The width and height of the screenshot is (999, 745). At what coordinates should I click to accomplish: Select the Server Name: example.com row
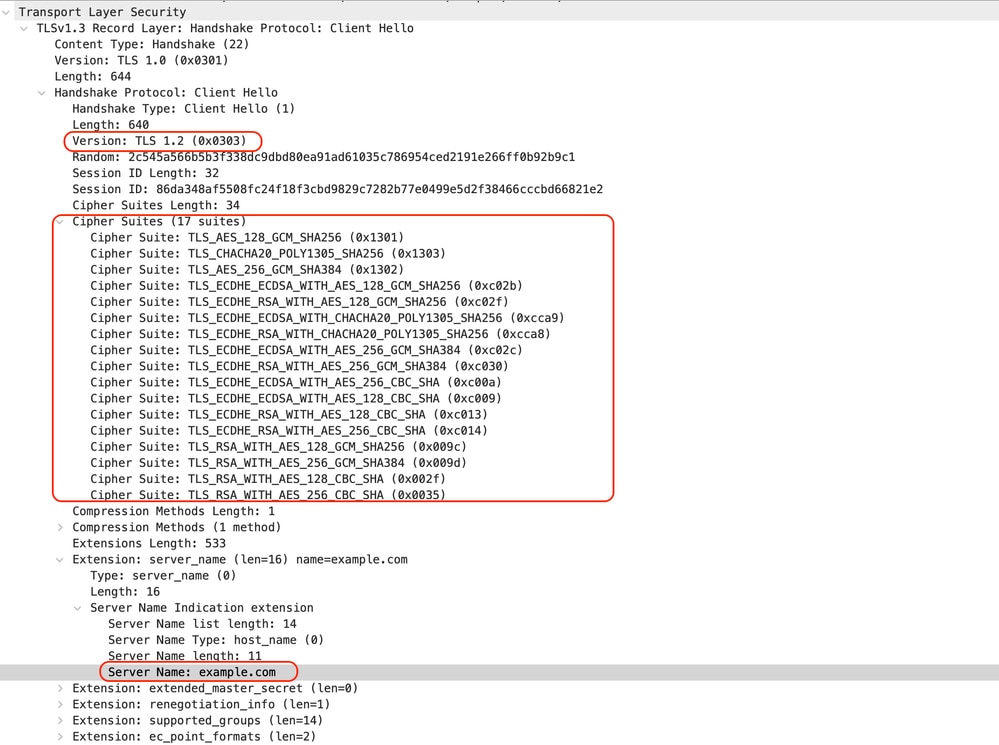[x=192, y=672]
